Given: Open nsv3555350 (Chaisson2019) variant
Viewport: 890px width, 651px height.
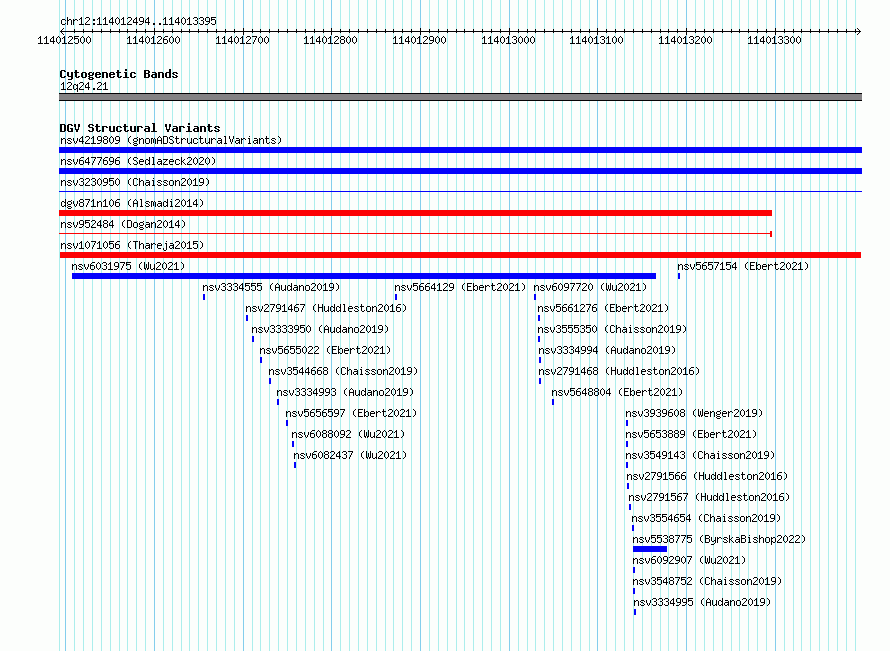Looking at the screenshot, I should click(x=612, y=329).
